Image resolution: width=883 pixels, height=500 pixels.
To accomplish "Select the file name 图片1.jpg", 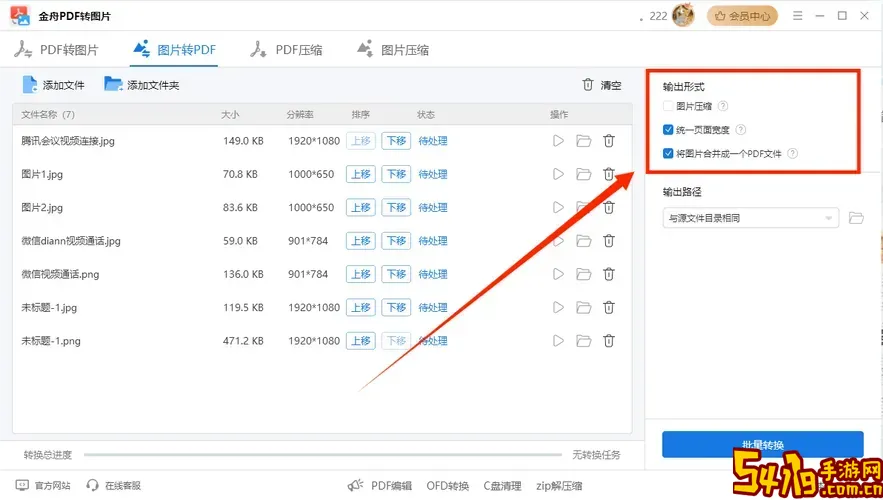I will [x=42, y=175].
